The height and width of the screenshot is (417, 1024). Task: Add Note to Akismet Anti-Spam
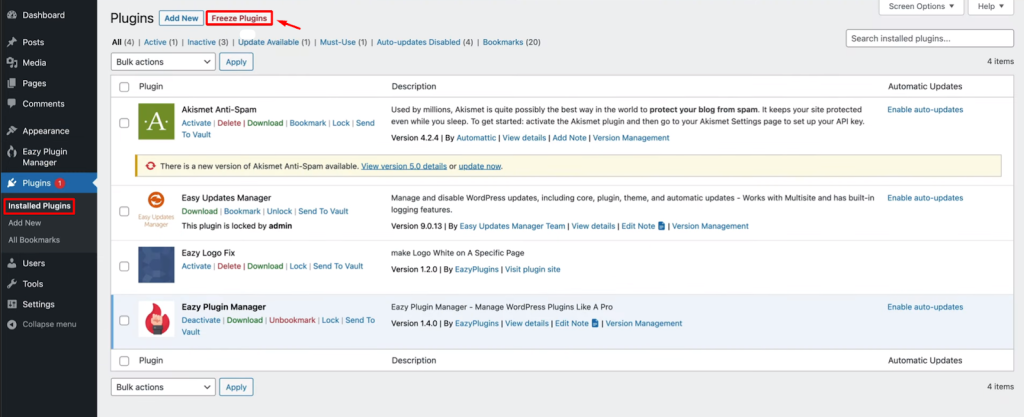click(x=570, y=138)
